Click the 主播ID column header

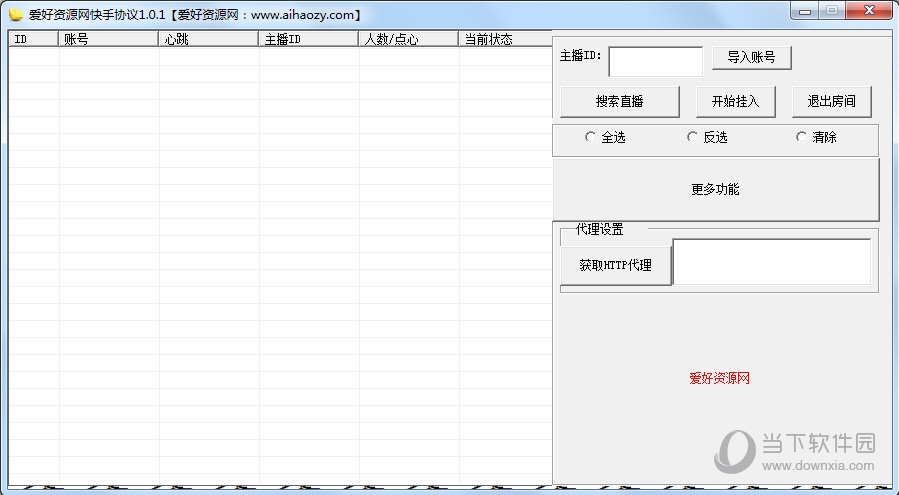[x=308, y=39]
